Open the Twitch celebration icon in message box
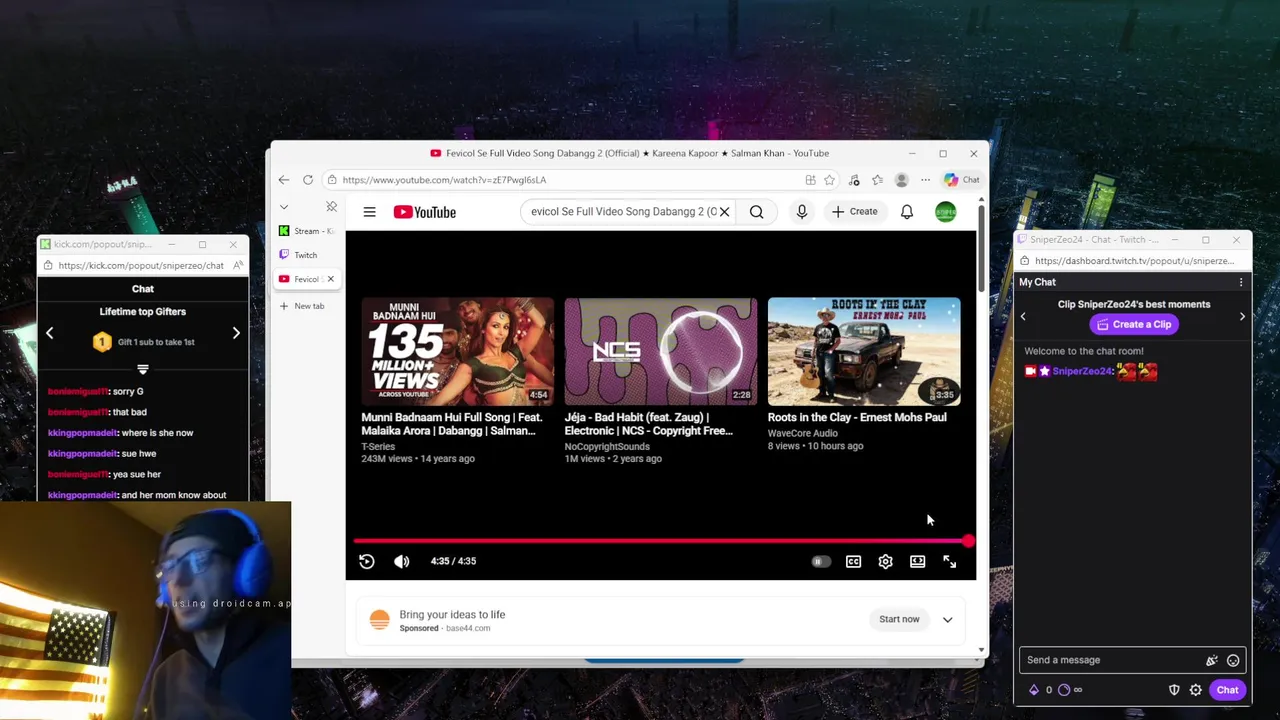The width and height of the screenshot is (1280, 720). tap(1212, 660)
